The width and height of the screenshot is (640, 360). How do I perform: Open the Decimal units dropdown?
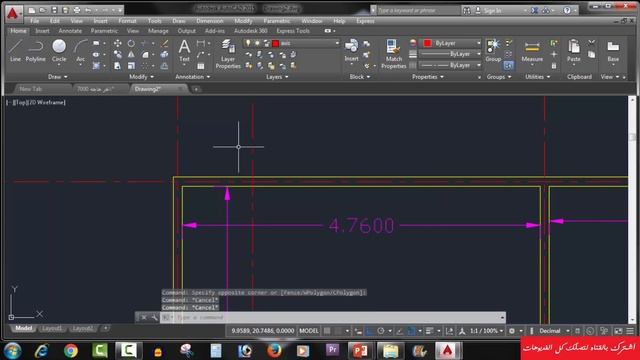tap(554, 331)
